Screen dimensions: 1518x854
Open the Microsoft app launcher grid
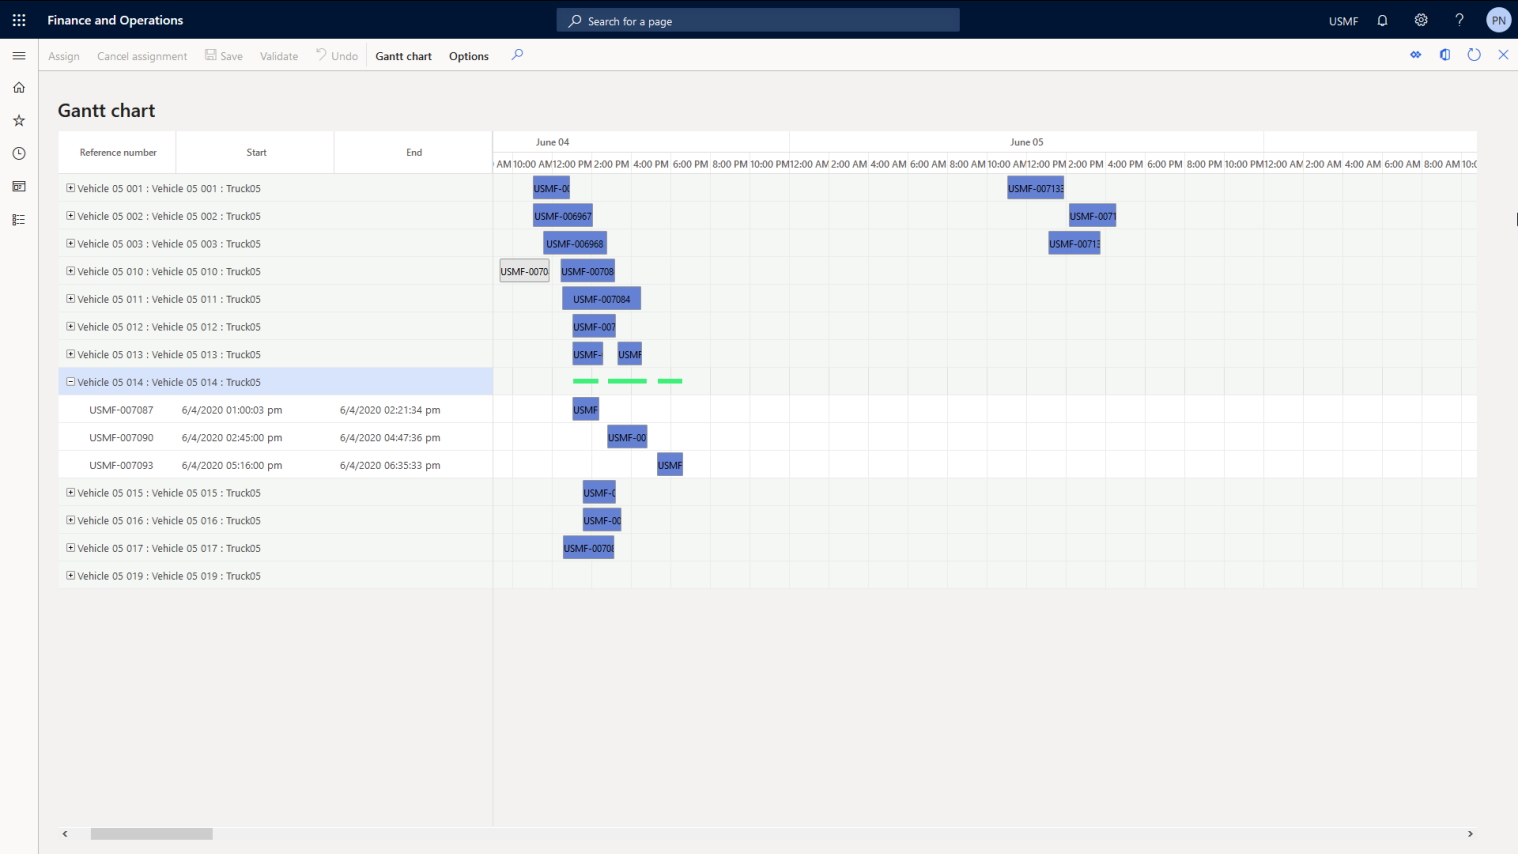(x=18, y=19)
